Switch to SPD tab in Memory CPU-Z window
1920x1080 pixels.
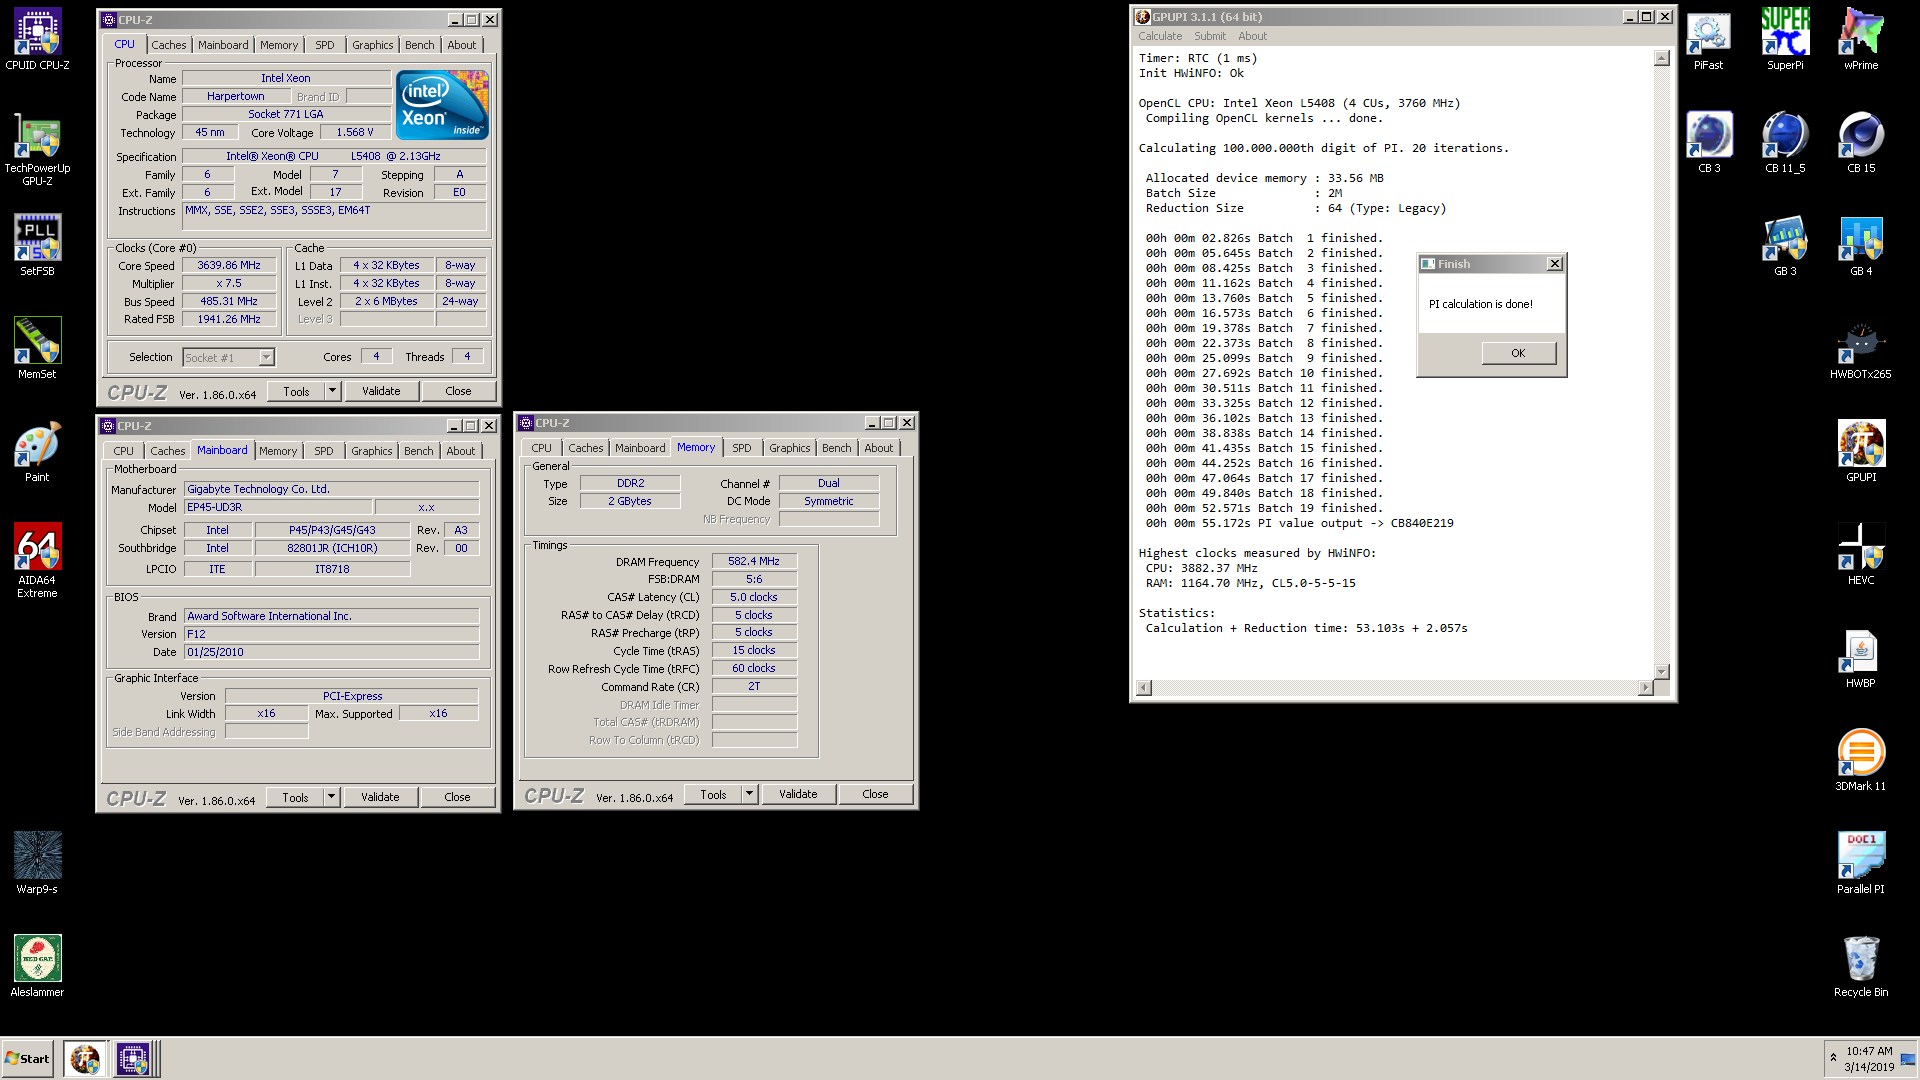point(741,448)
